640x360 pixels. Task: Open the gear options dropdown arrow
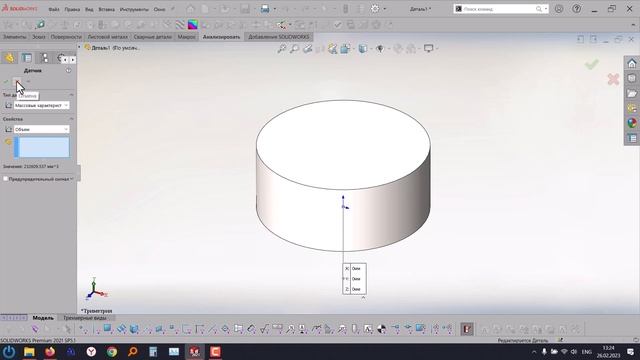[384, 9]
